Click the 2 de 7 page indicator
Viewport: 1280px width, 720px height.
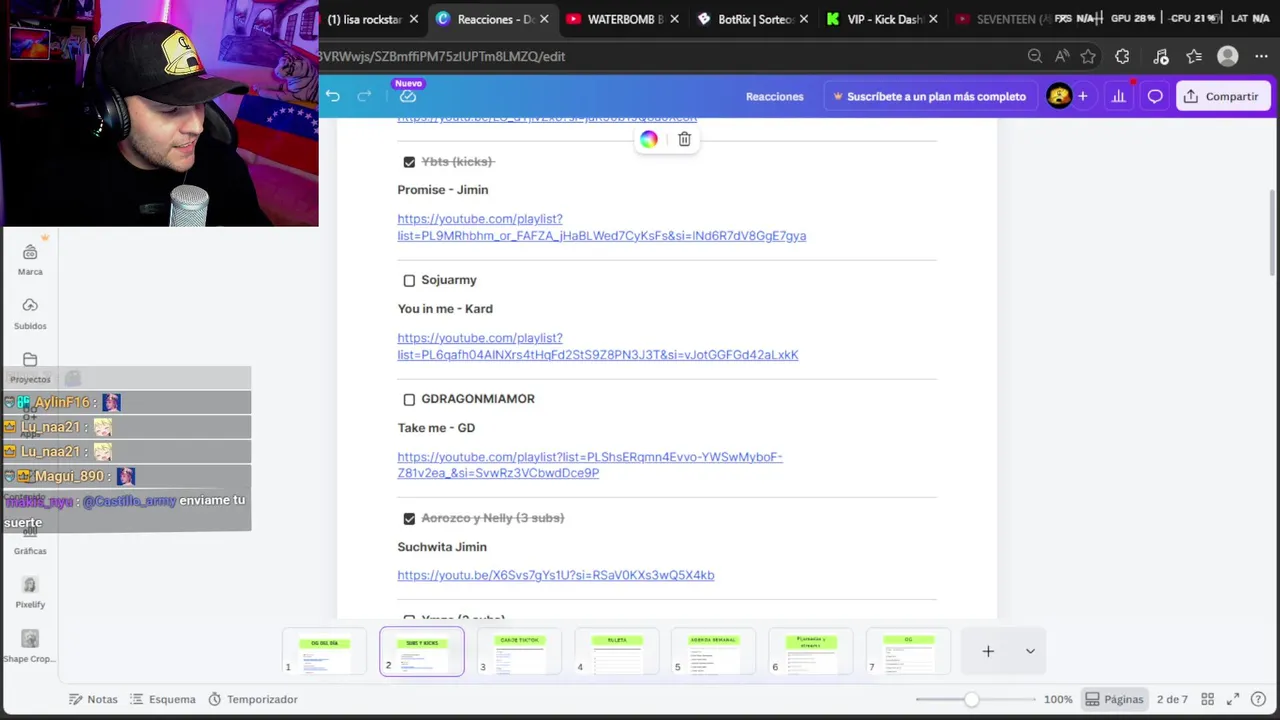[1172, 699]
